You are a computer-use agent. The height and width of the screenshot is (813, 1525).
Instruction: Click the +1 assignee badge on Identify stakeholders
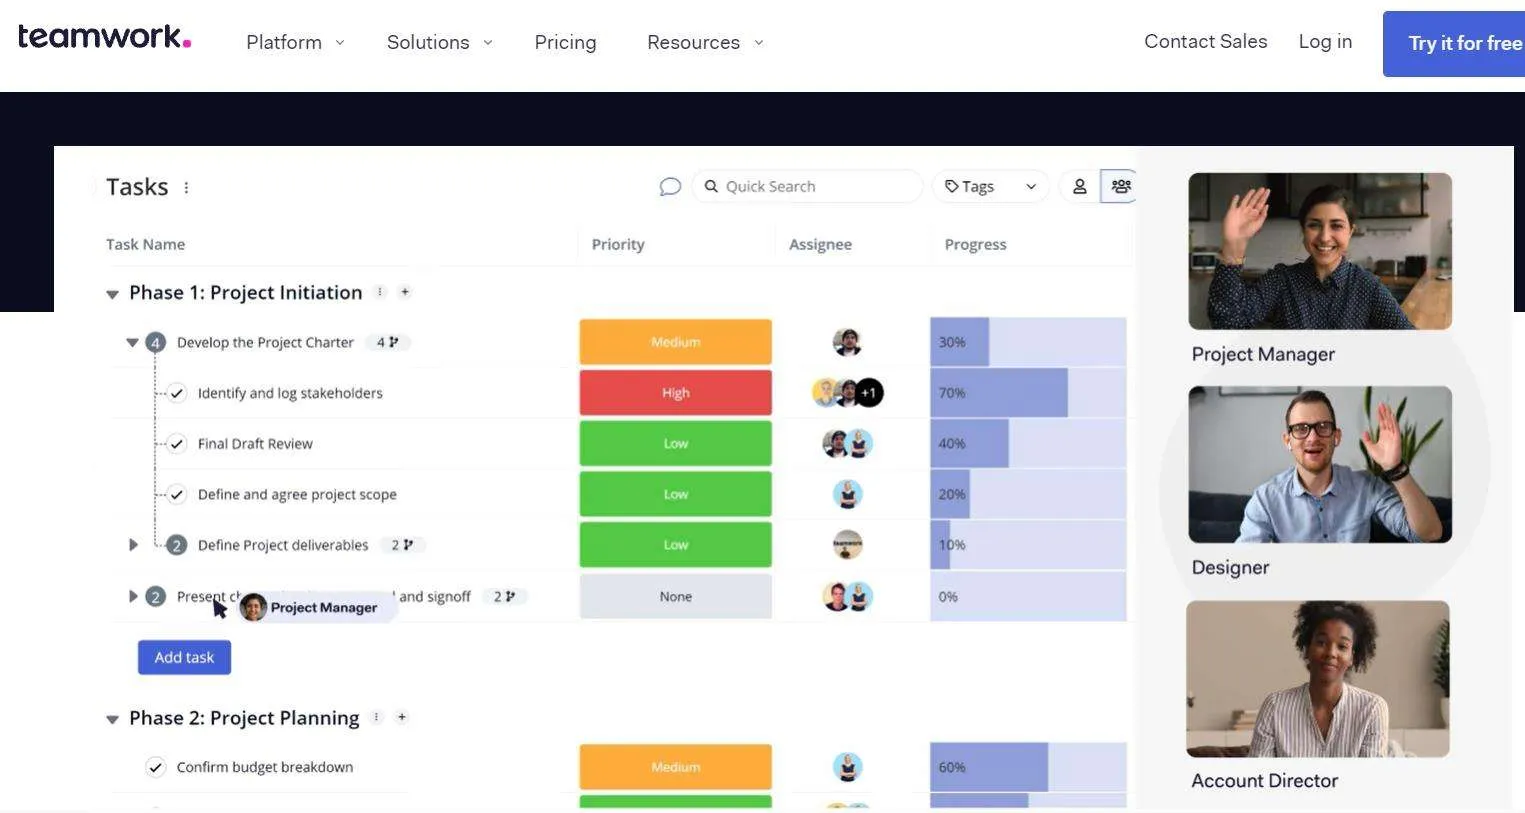pos(869,393)
